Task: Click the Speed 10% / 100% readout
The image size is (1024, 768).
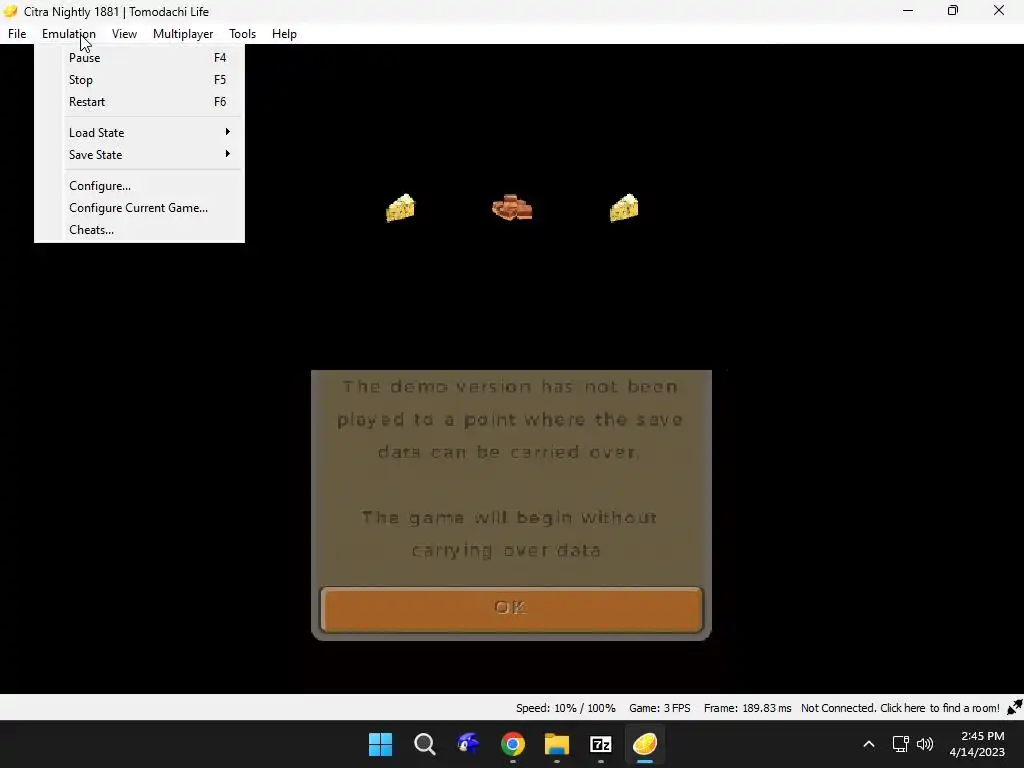Action: (566, 708)
